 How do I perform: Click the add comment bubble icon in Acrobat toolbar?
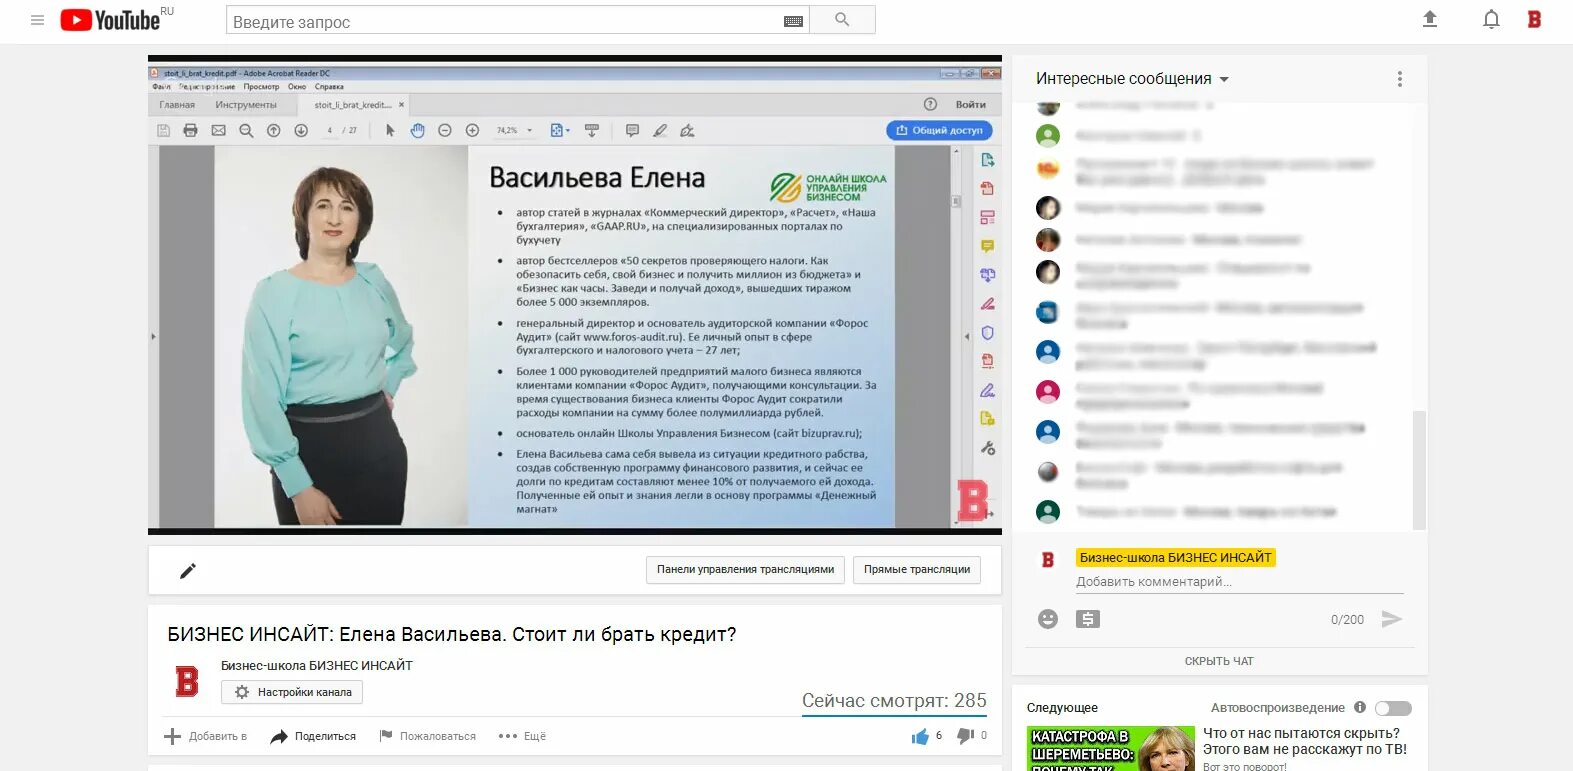pos(632,130)
